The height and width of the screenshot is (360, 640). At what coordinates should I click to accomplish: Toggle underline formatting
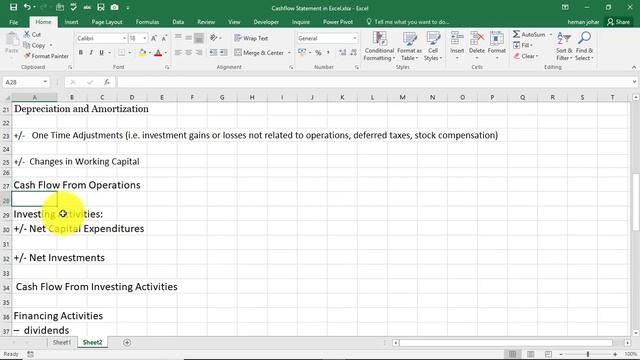[101, 53]
